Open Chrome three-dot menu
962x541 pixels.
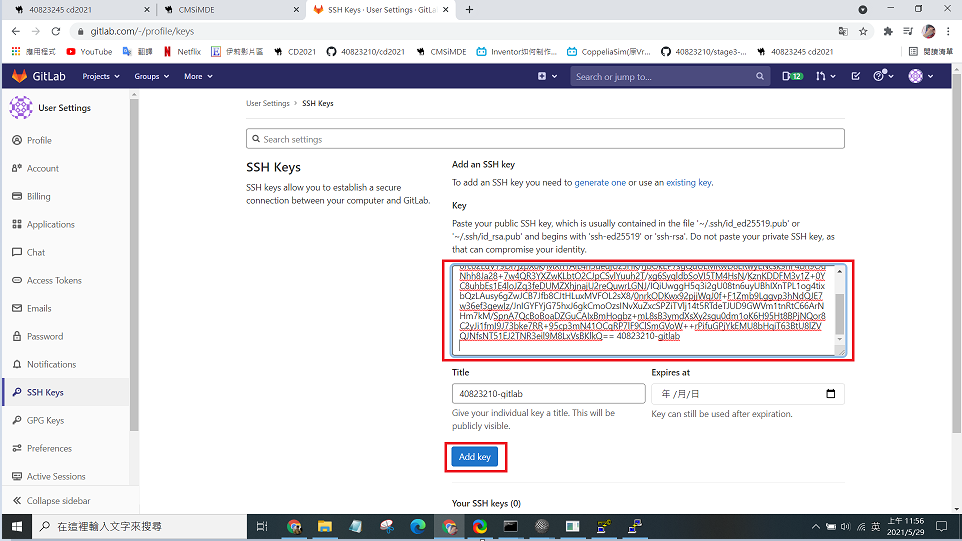[x=949, y=31]
